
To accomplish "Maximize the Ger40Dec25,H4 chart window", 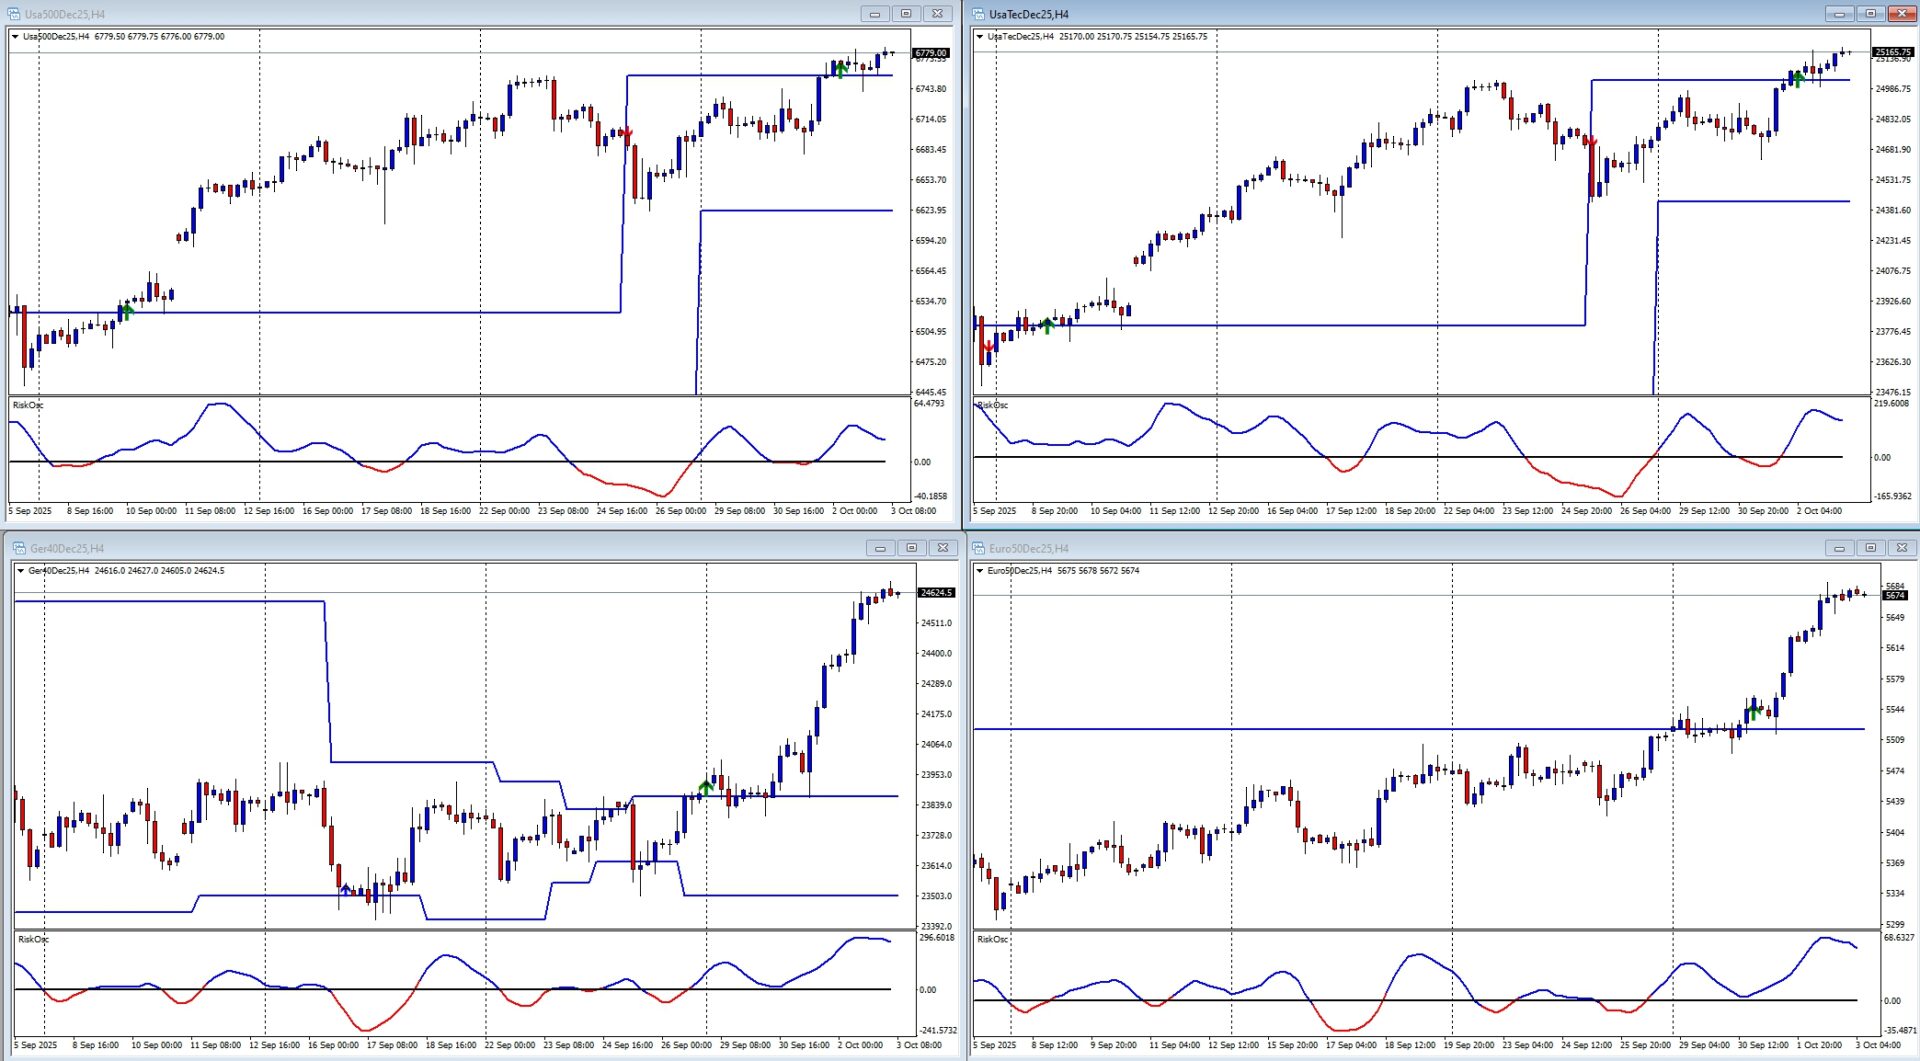I will pyautogui.click(x=911, y=548).
